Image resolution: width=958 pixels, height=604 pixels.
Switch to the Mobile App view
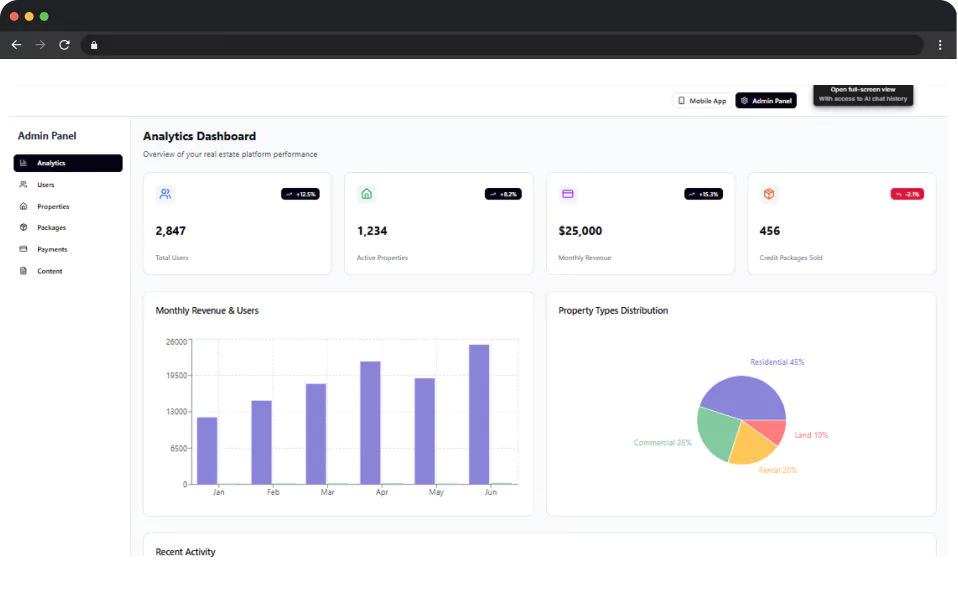click(x=702, y=100)
